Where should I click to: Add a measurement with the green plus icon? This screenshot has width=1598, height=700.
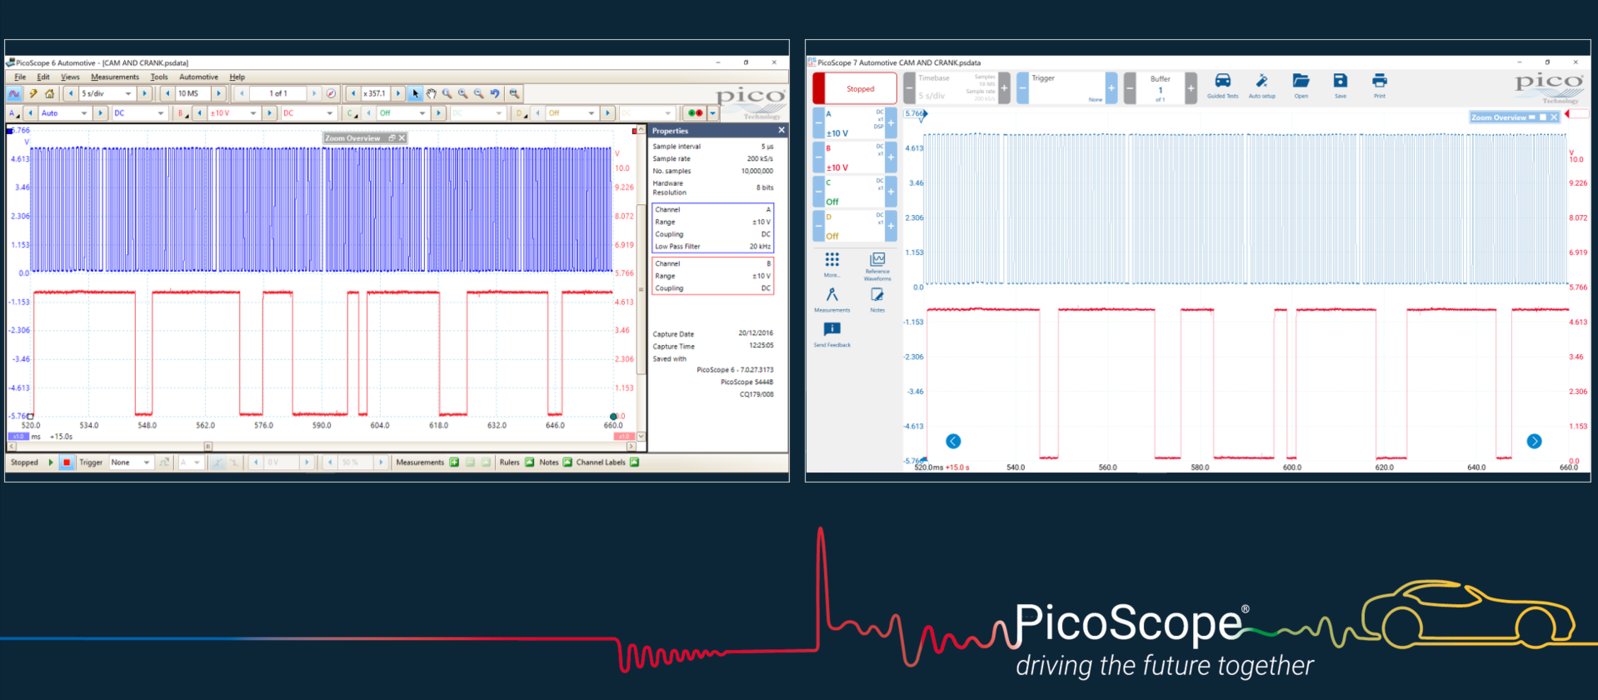pos(454,463)
